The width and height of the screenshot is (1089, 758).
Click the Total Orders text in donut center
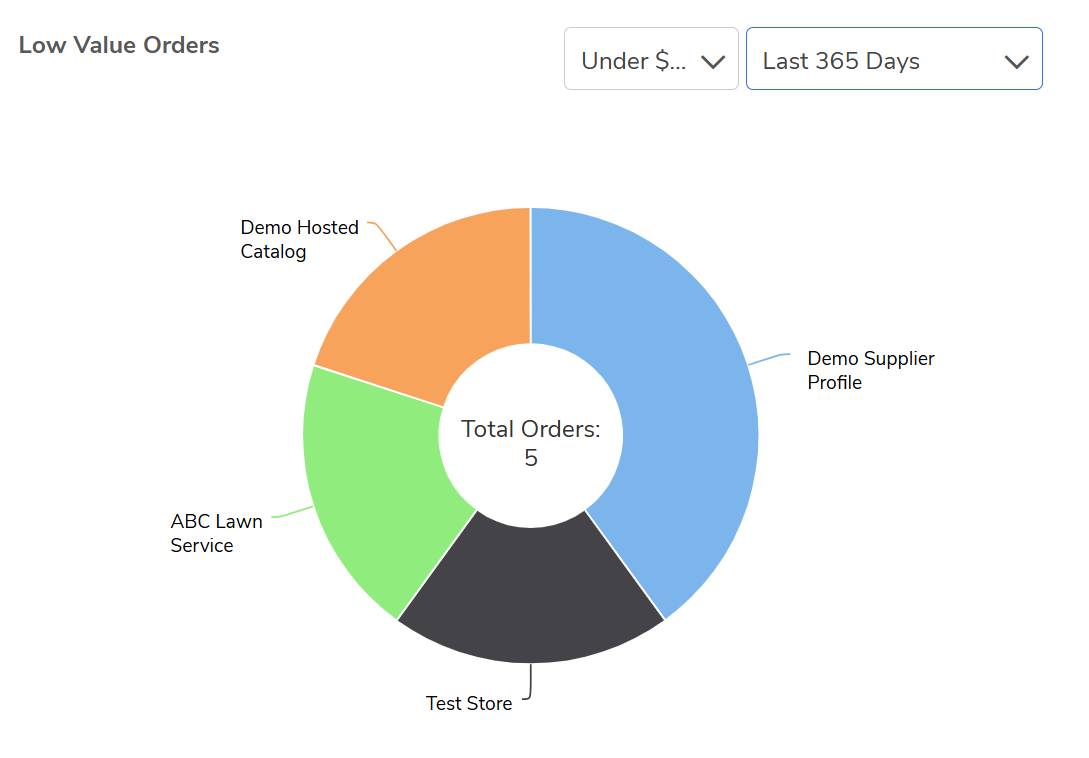[530, 430]
